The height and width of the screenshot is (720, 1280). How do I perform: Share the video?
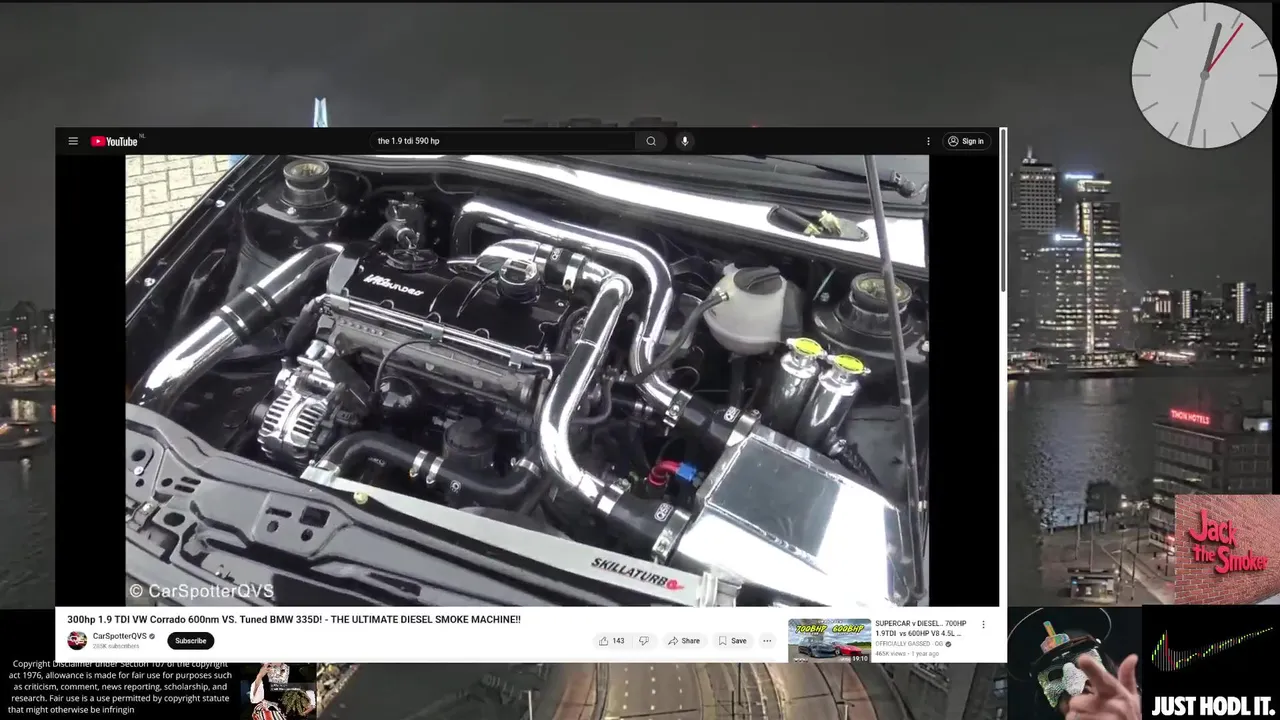685,641
